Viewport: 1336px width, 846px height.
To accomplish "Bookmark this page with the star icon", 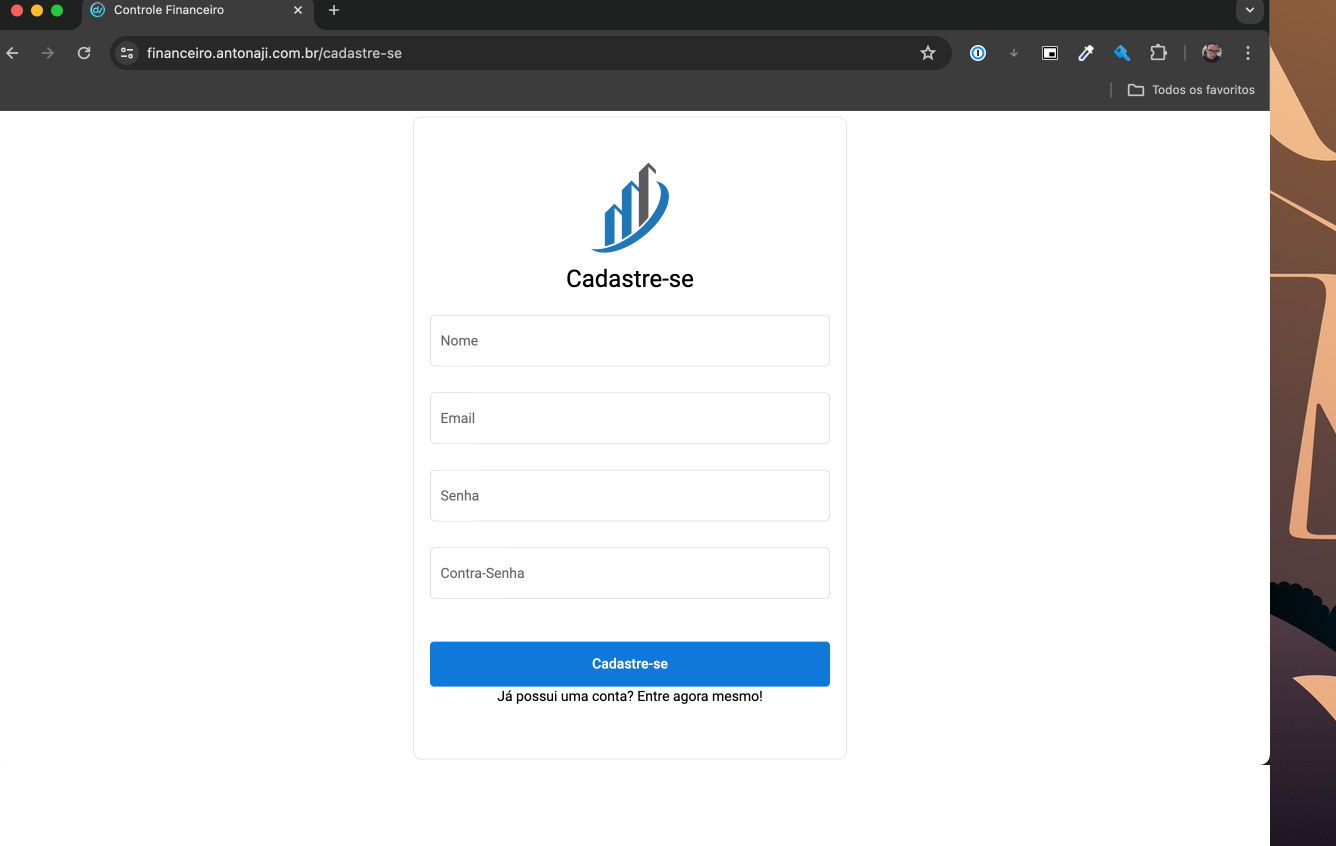I will pos(928,53).
